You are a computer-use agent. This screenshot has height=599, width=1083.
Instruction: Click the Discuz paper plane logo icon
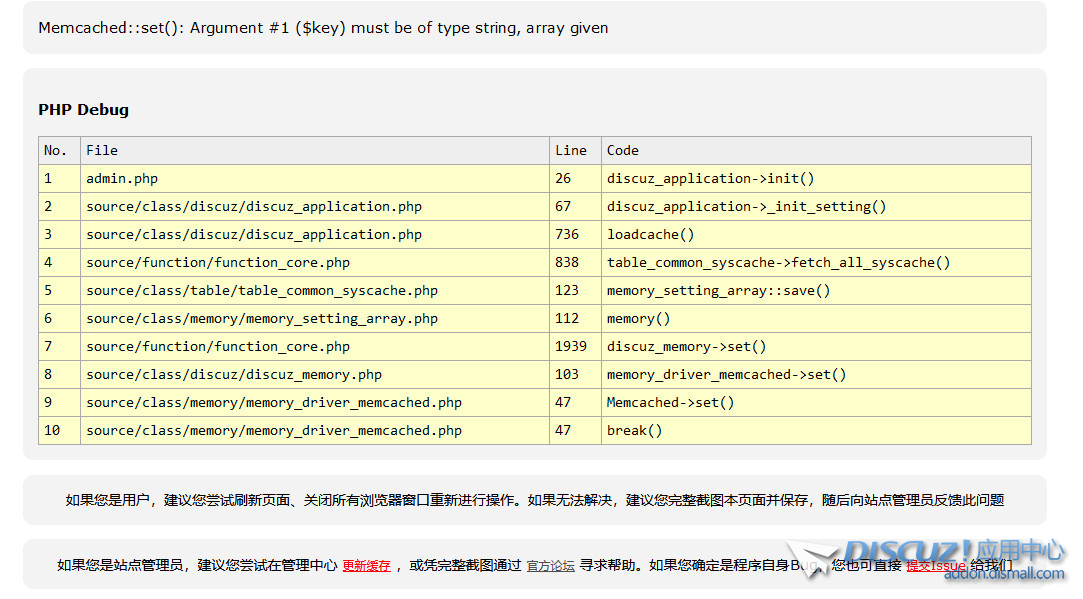812,558
